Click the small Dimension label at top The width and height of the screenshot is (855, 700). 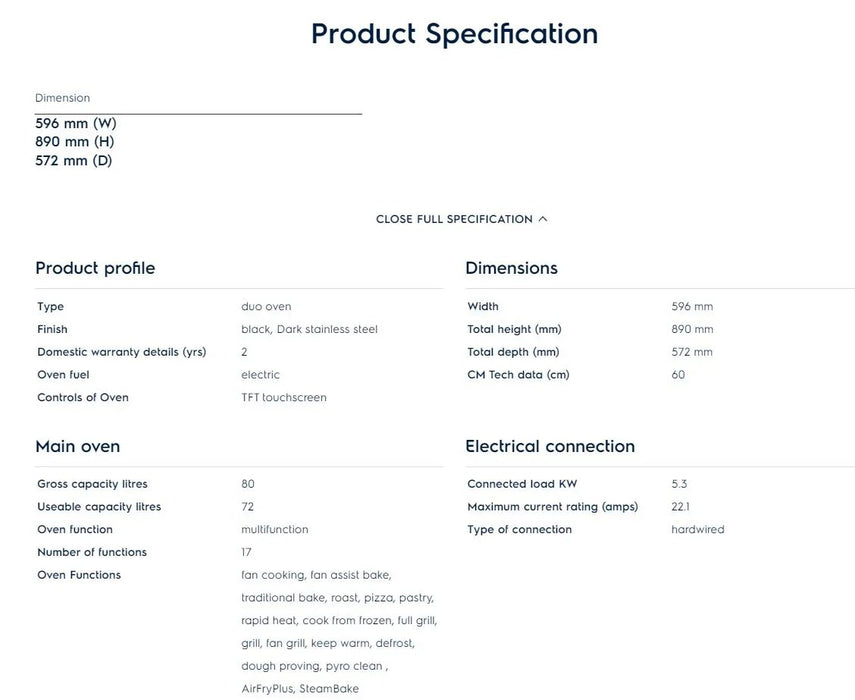(62, 98)
